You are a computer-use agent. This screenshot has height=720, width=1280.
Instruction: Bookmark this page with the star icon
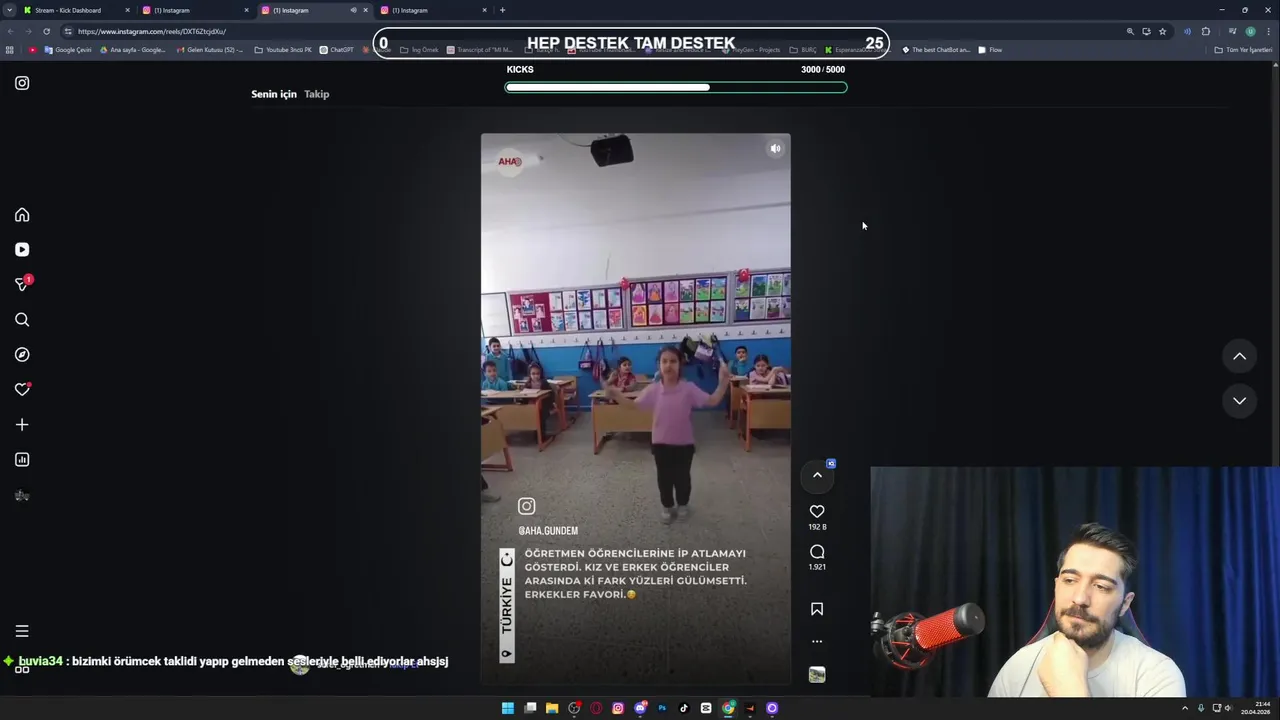pos(1162,31)
